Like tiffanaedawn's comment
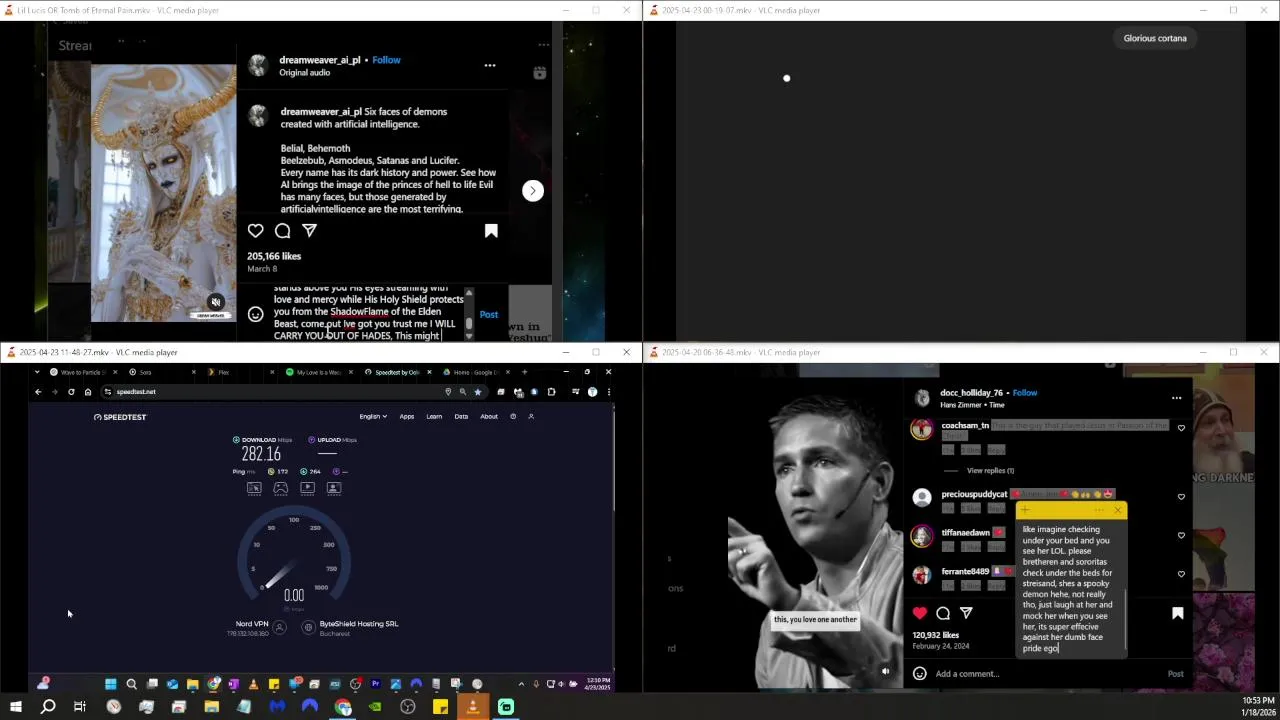Image resolution: width=1280 pixels, height=720 pixels. click(1181, 535)
